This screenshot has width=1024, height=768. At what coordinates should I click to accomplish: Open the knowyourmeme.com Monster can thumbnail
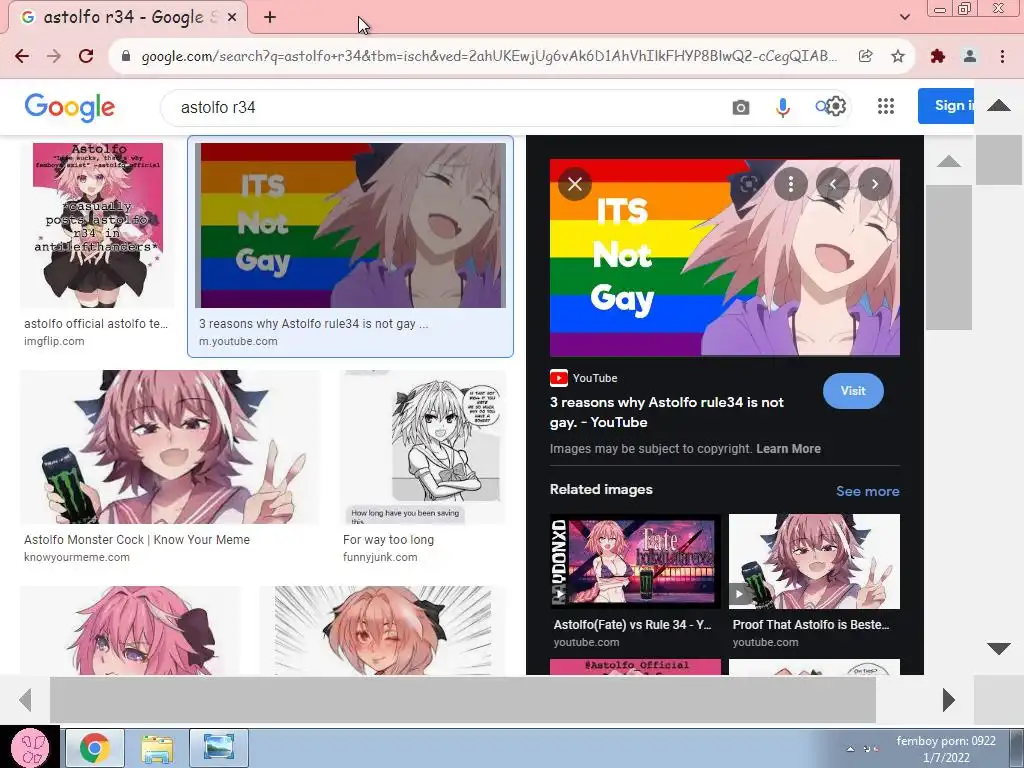[x=170, y=447]
